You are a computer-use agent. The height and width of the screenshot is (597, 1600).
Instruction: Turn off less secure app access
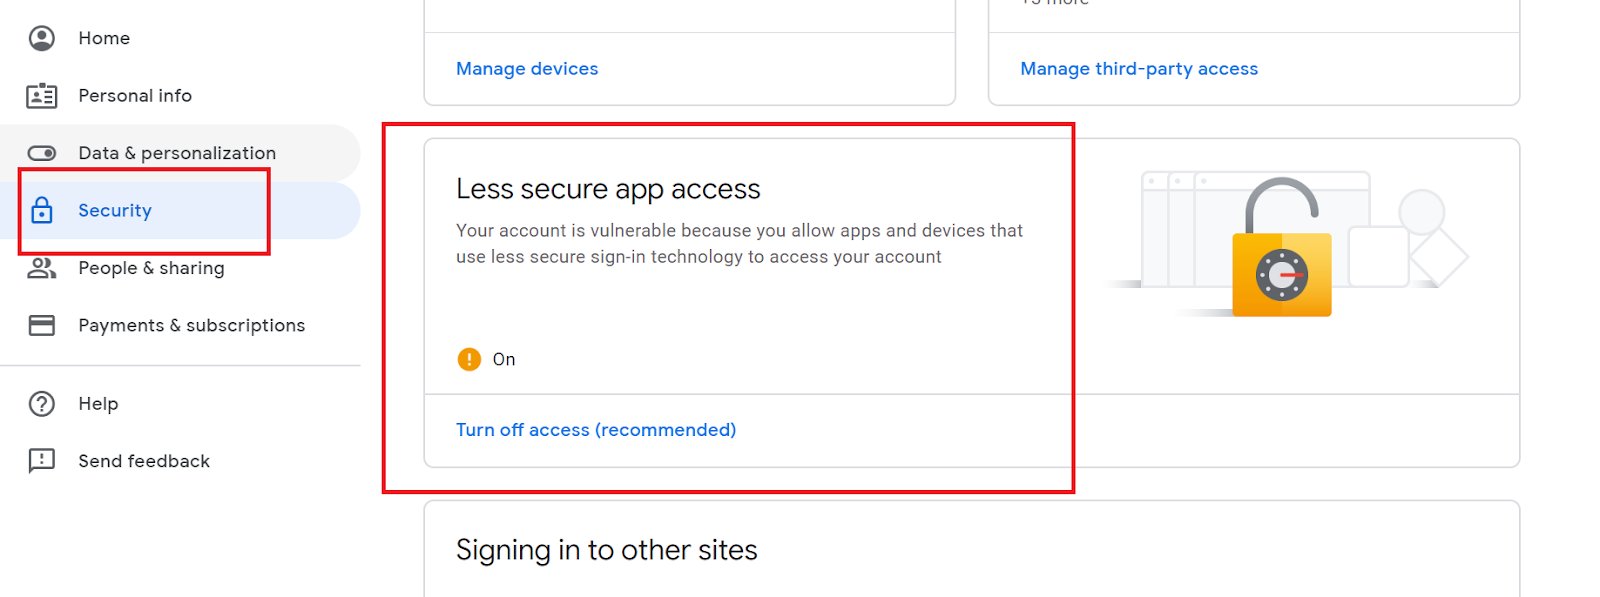point(596,430)
